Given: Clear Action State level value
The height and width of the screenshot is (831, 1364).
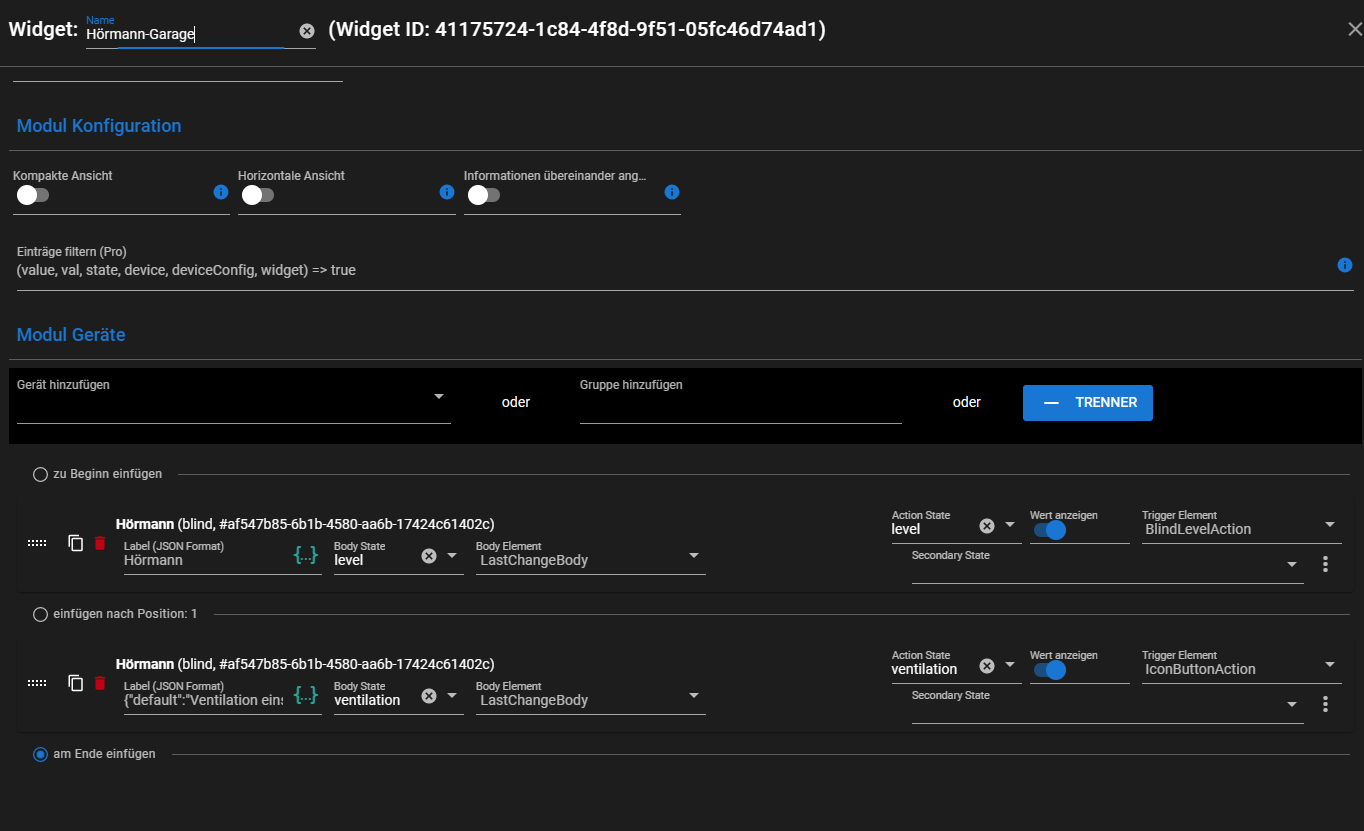Looking at the screenshot, I should pos(987,526).
